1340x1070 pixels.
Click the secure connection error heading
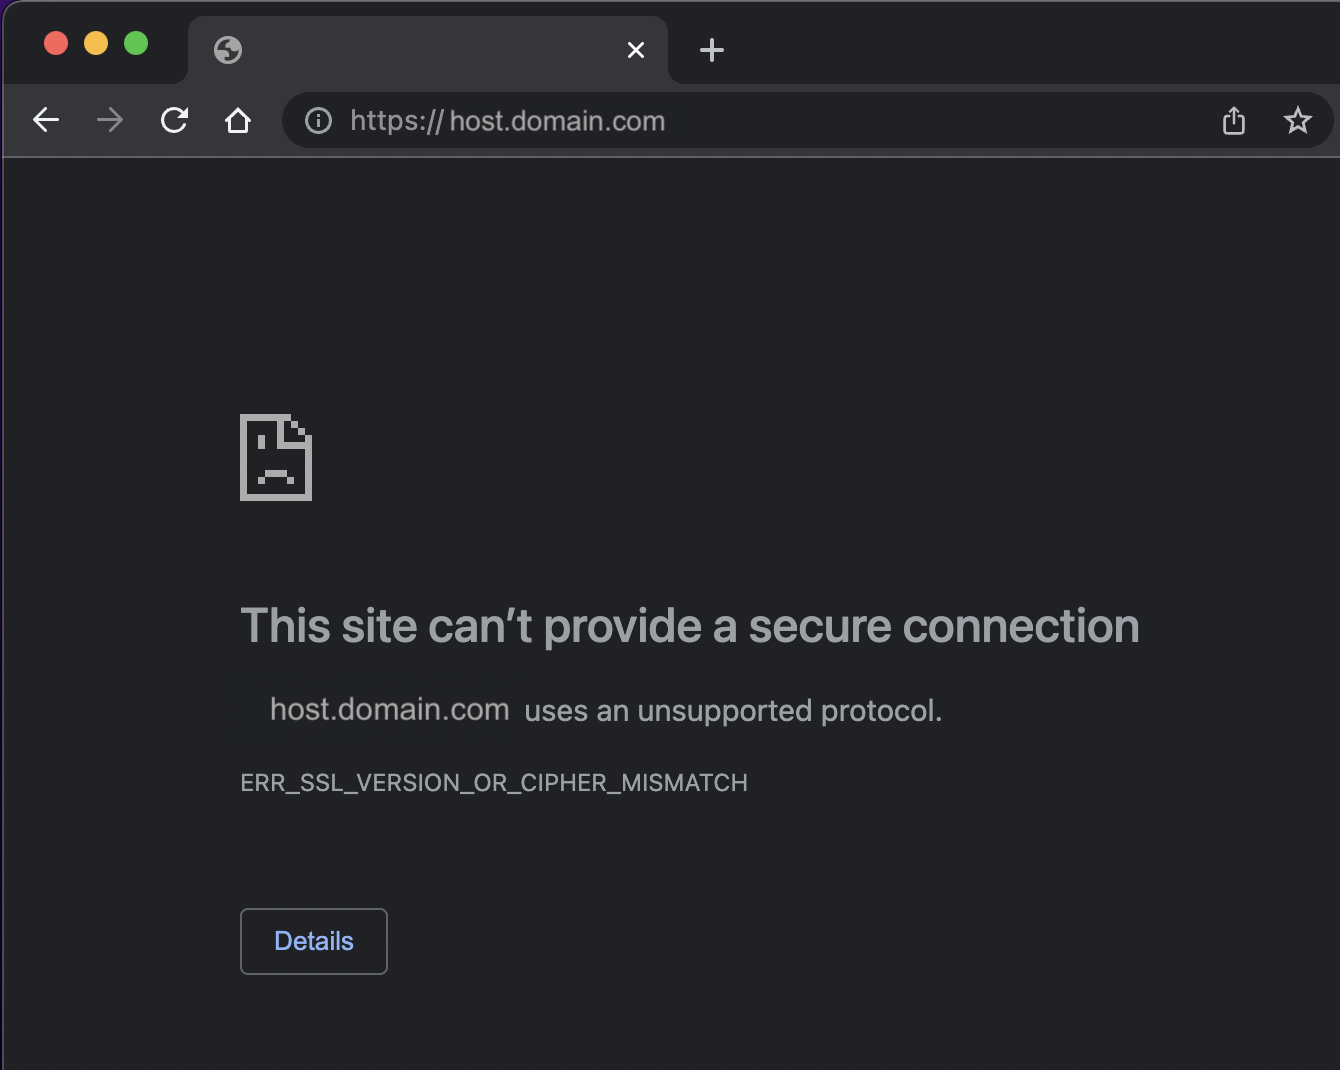pos(689,627)
